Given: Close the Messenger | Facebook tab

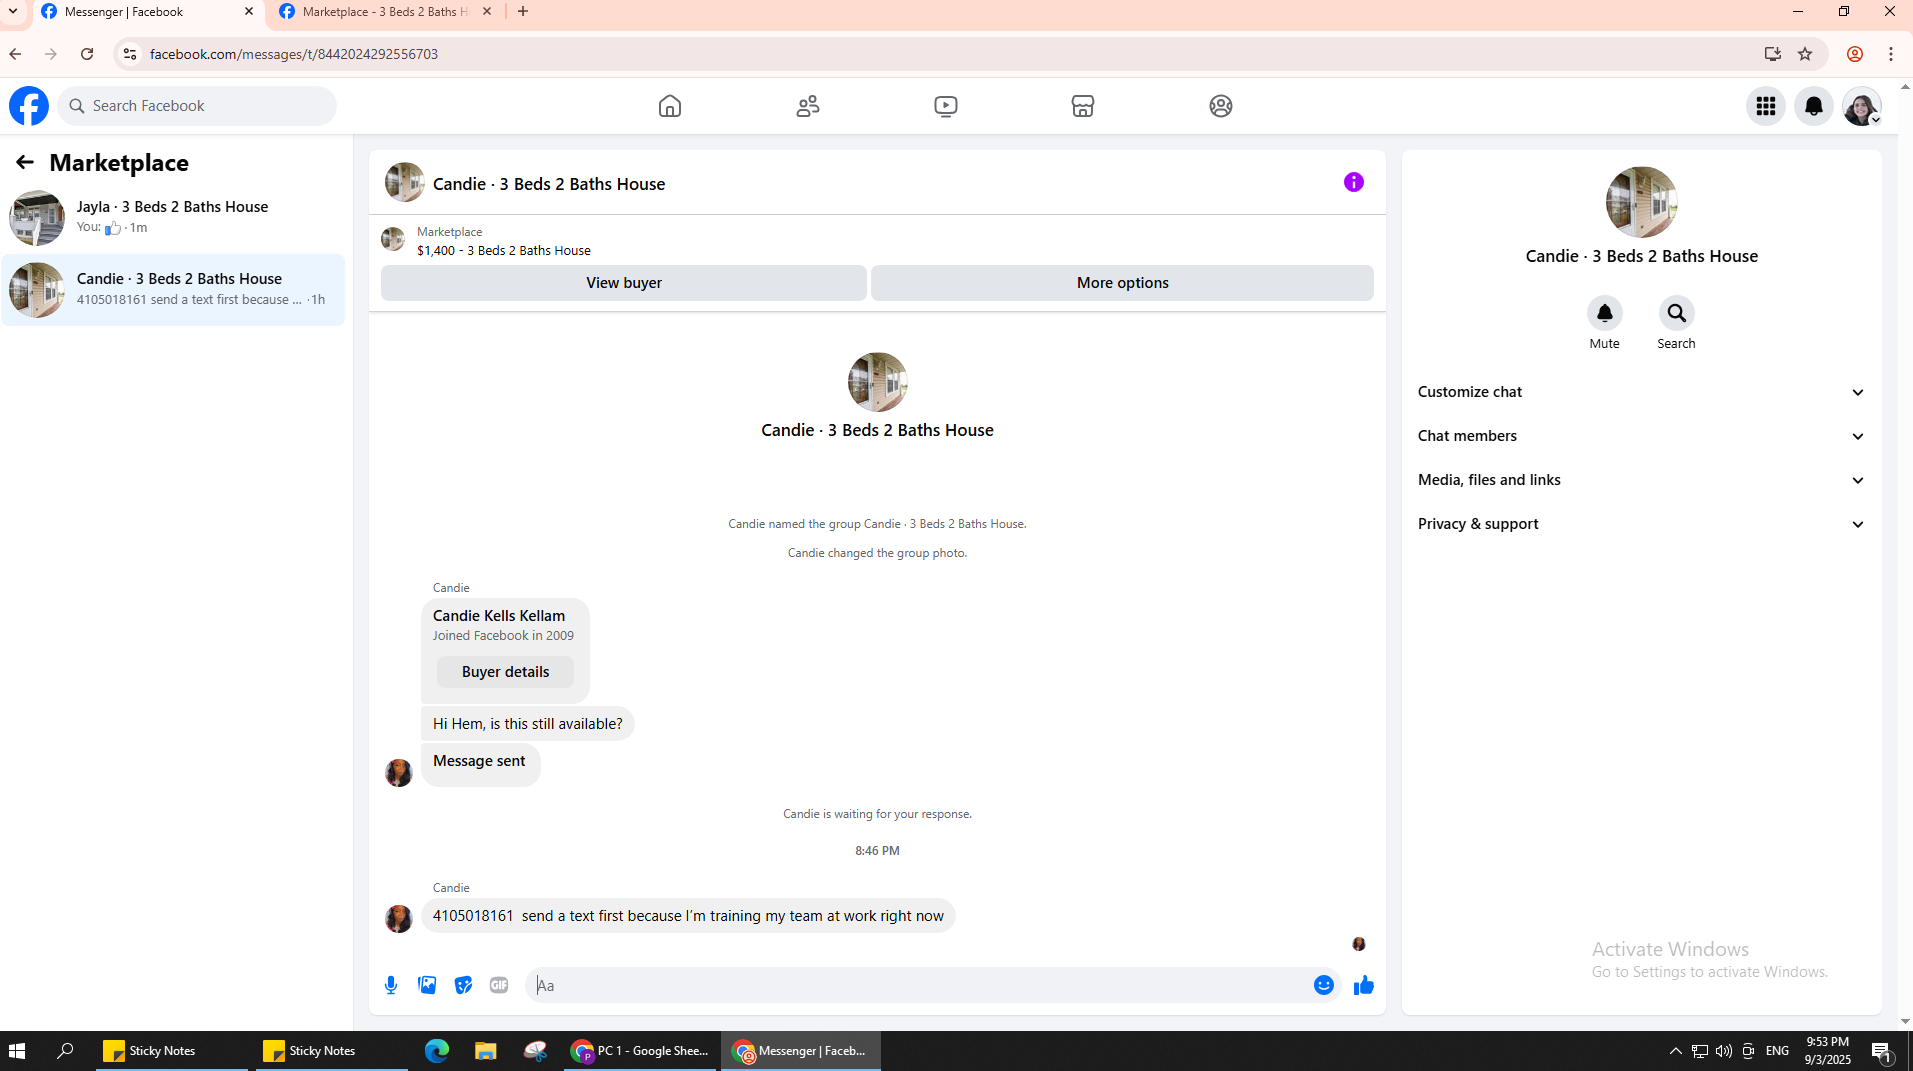Looking at the screenshot, I should click(249, 12).
